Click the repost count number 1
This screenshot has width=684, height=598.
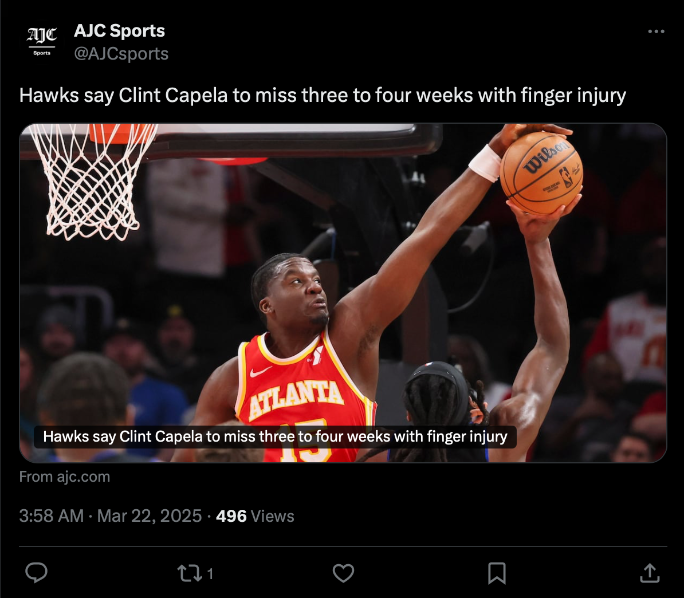click(x=210, y=574)
